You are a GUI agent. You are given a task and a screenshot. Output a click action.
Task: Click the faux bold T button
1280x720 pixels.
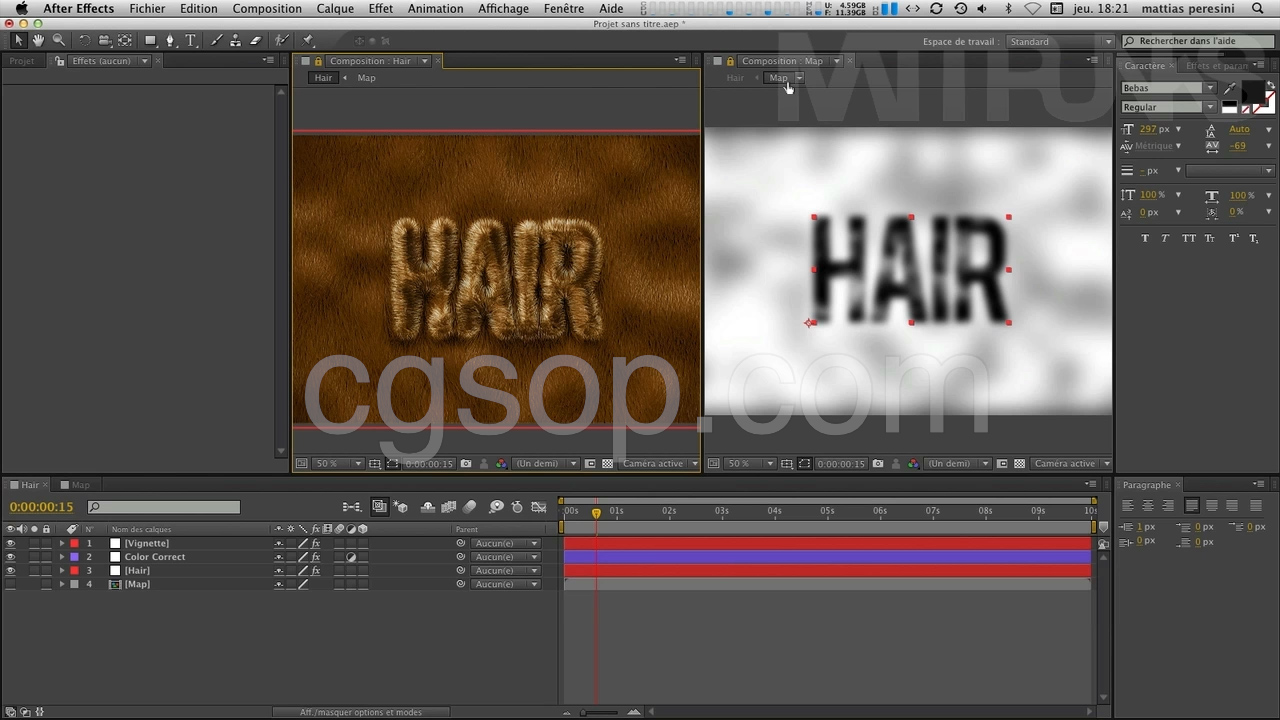coord(1145,238)
